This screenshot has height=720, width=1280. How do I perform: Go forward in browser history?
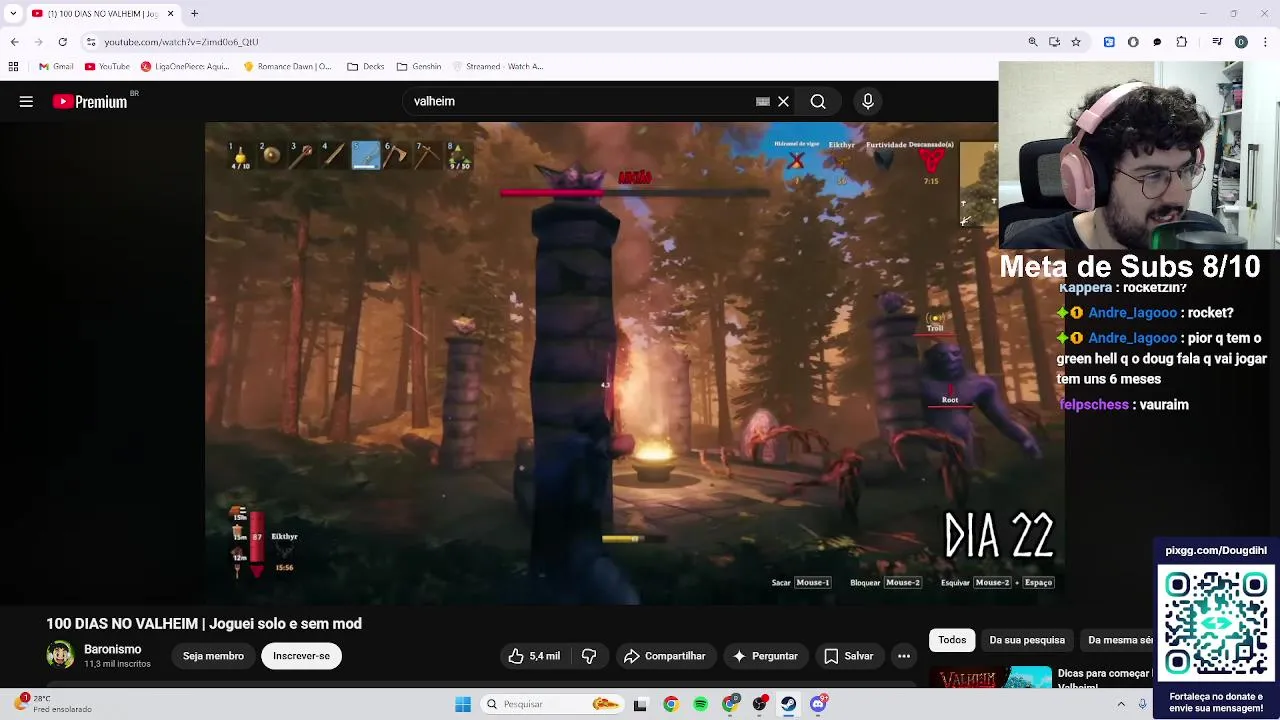(38, 42)
